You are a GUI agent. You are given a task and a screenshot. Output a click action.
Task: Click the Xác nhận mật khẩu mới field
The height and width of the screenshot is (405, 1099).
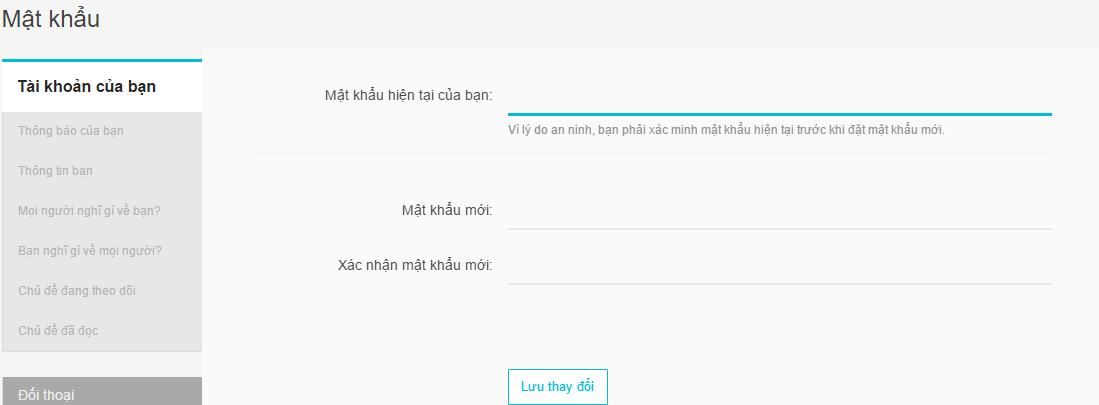click(779, 267)
